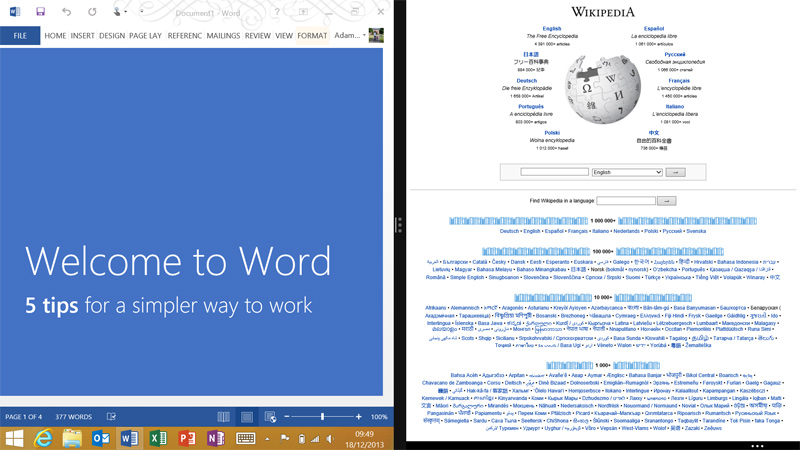This screenshot has width=800, height=450.
Task: Switch to the HOME ribbon tab
Action: tap(55, 36)
